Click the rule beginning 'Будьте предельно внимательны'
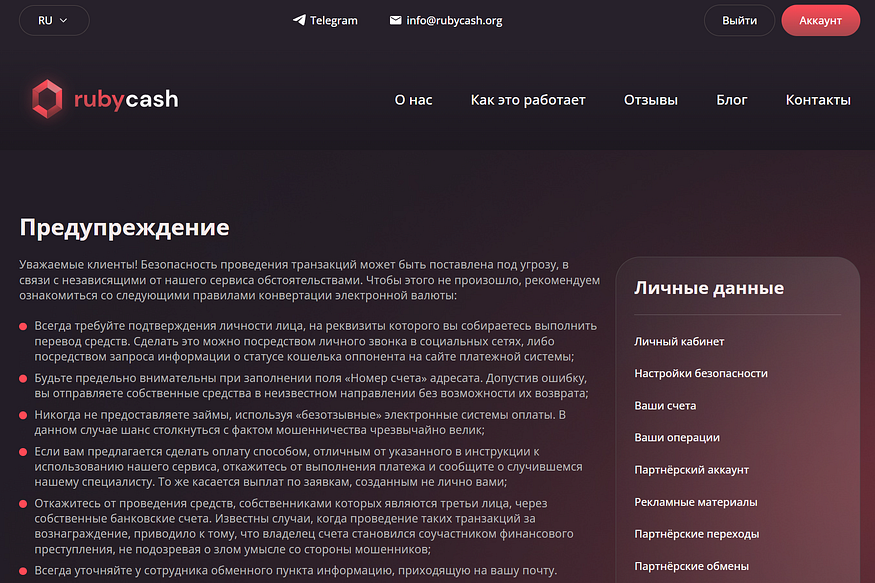This screenshot has height=583, width=875. click(x=311, y=386)
